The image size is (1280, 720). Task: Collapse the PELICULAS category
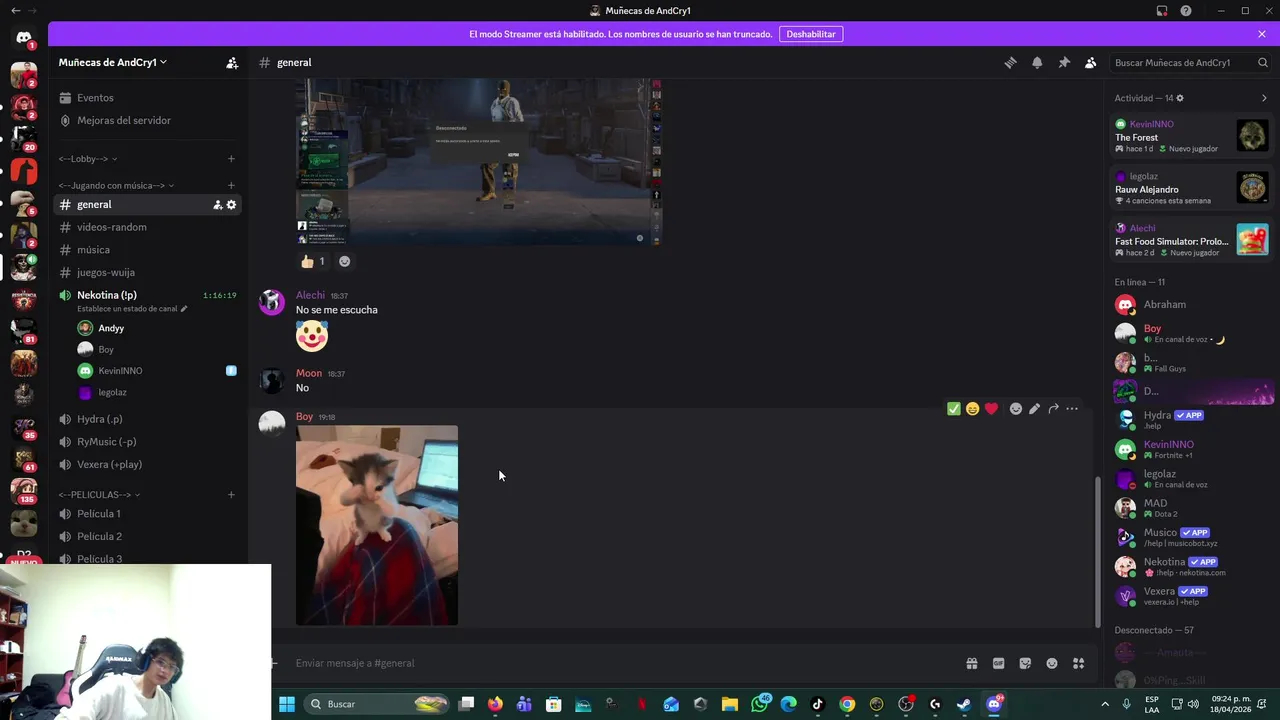pyautogui.click(x=99, y=495)
